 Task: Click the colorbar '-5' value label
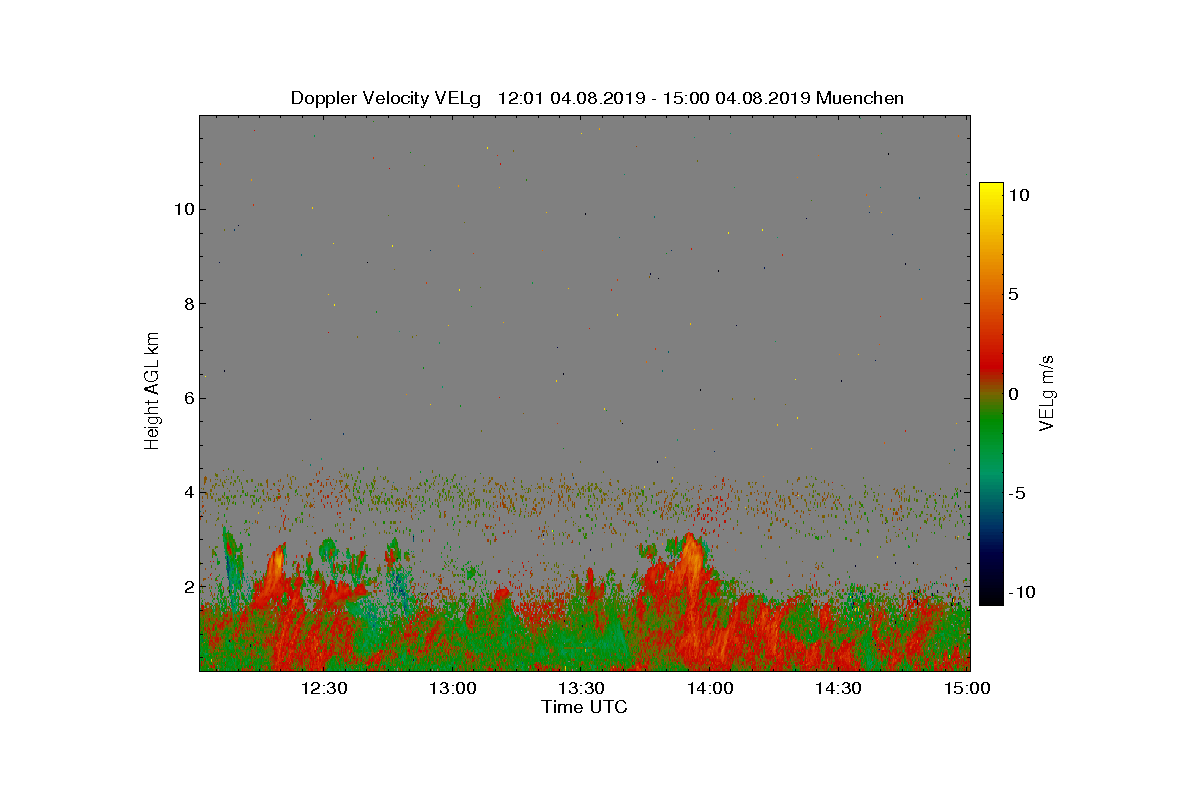pyautogui.click(x=1017, y=493)
